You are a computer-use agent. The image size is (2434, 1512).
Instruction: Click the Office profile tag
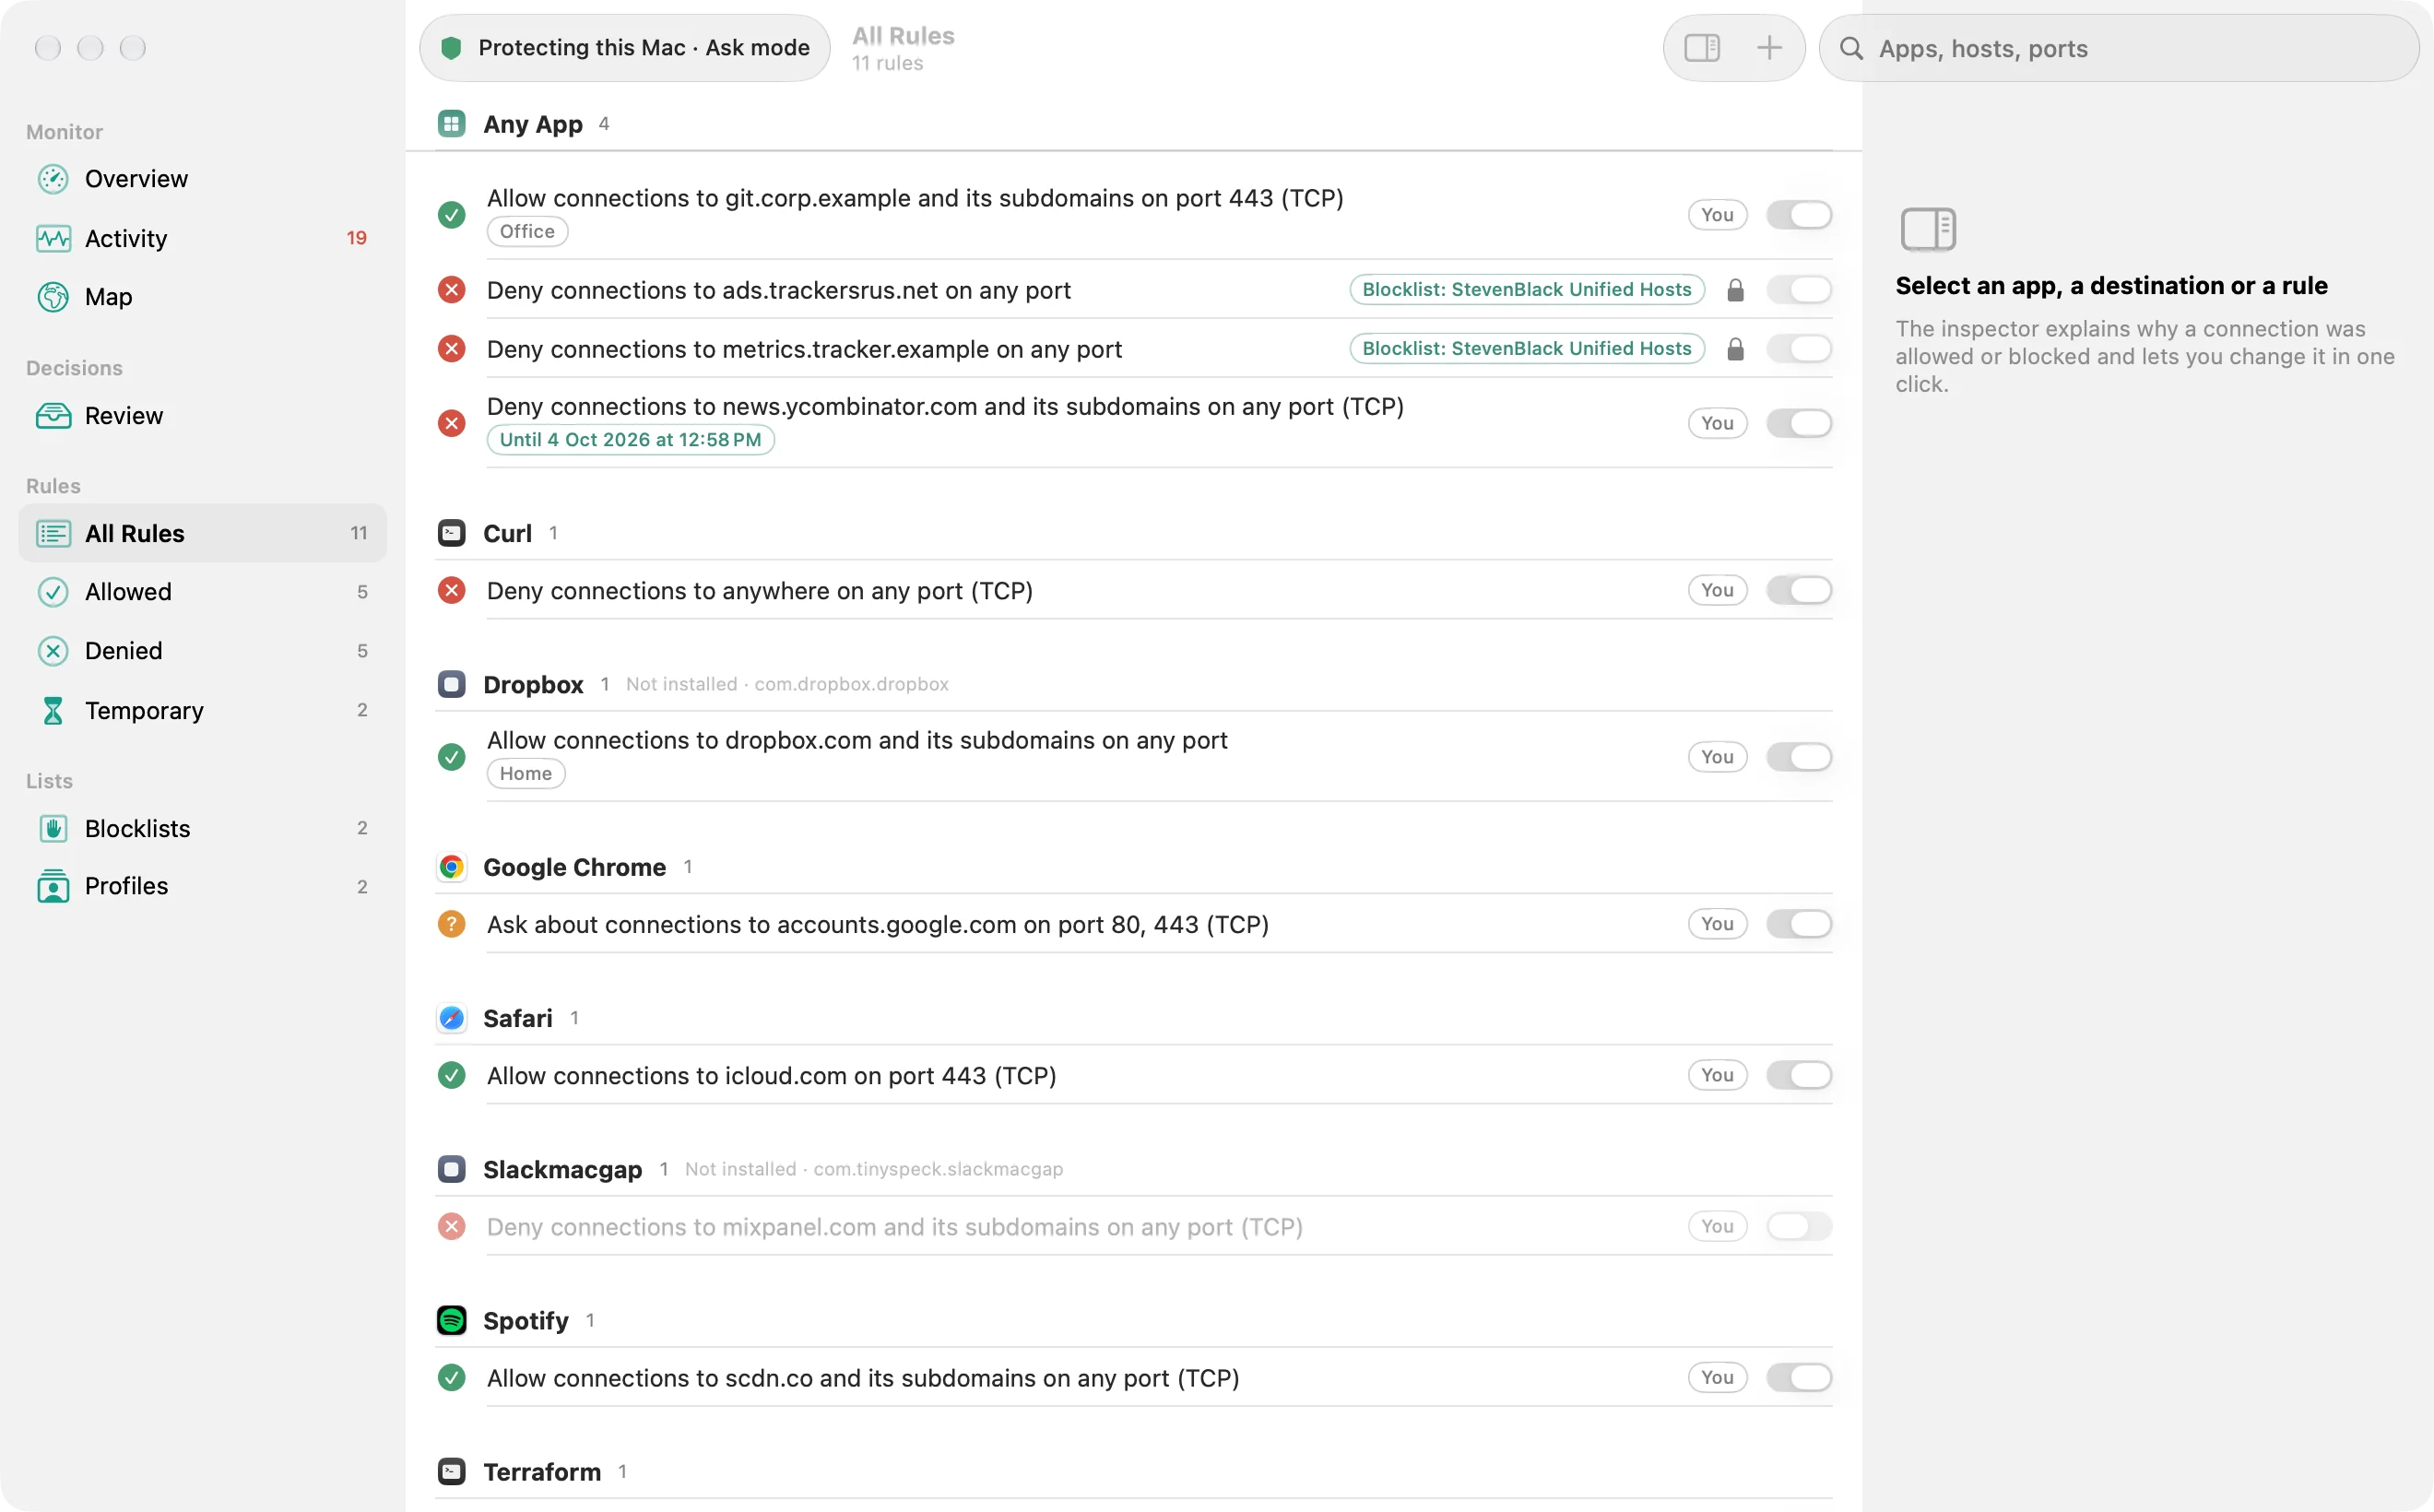[x=527, y=232]
